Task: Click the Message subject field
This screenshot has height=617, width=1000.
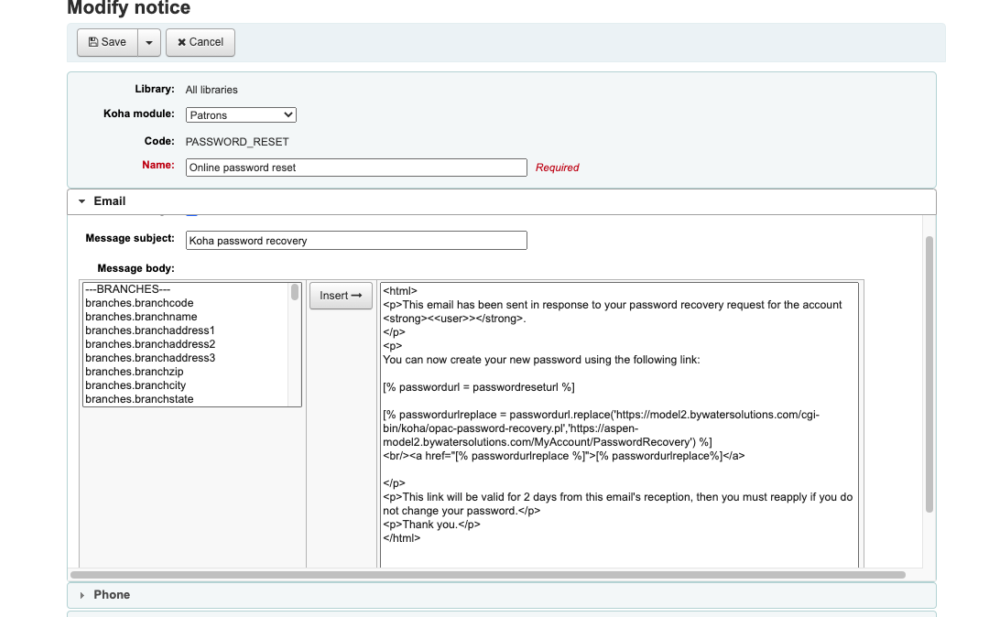Action: coord(357,241)
